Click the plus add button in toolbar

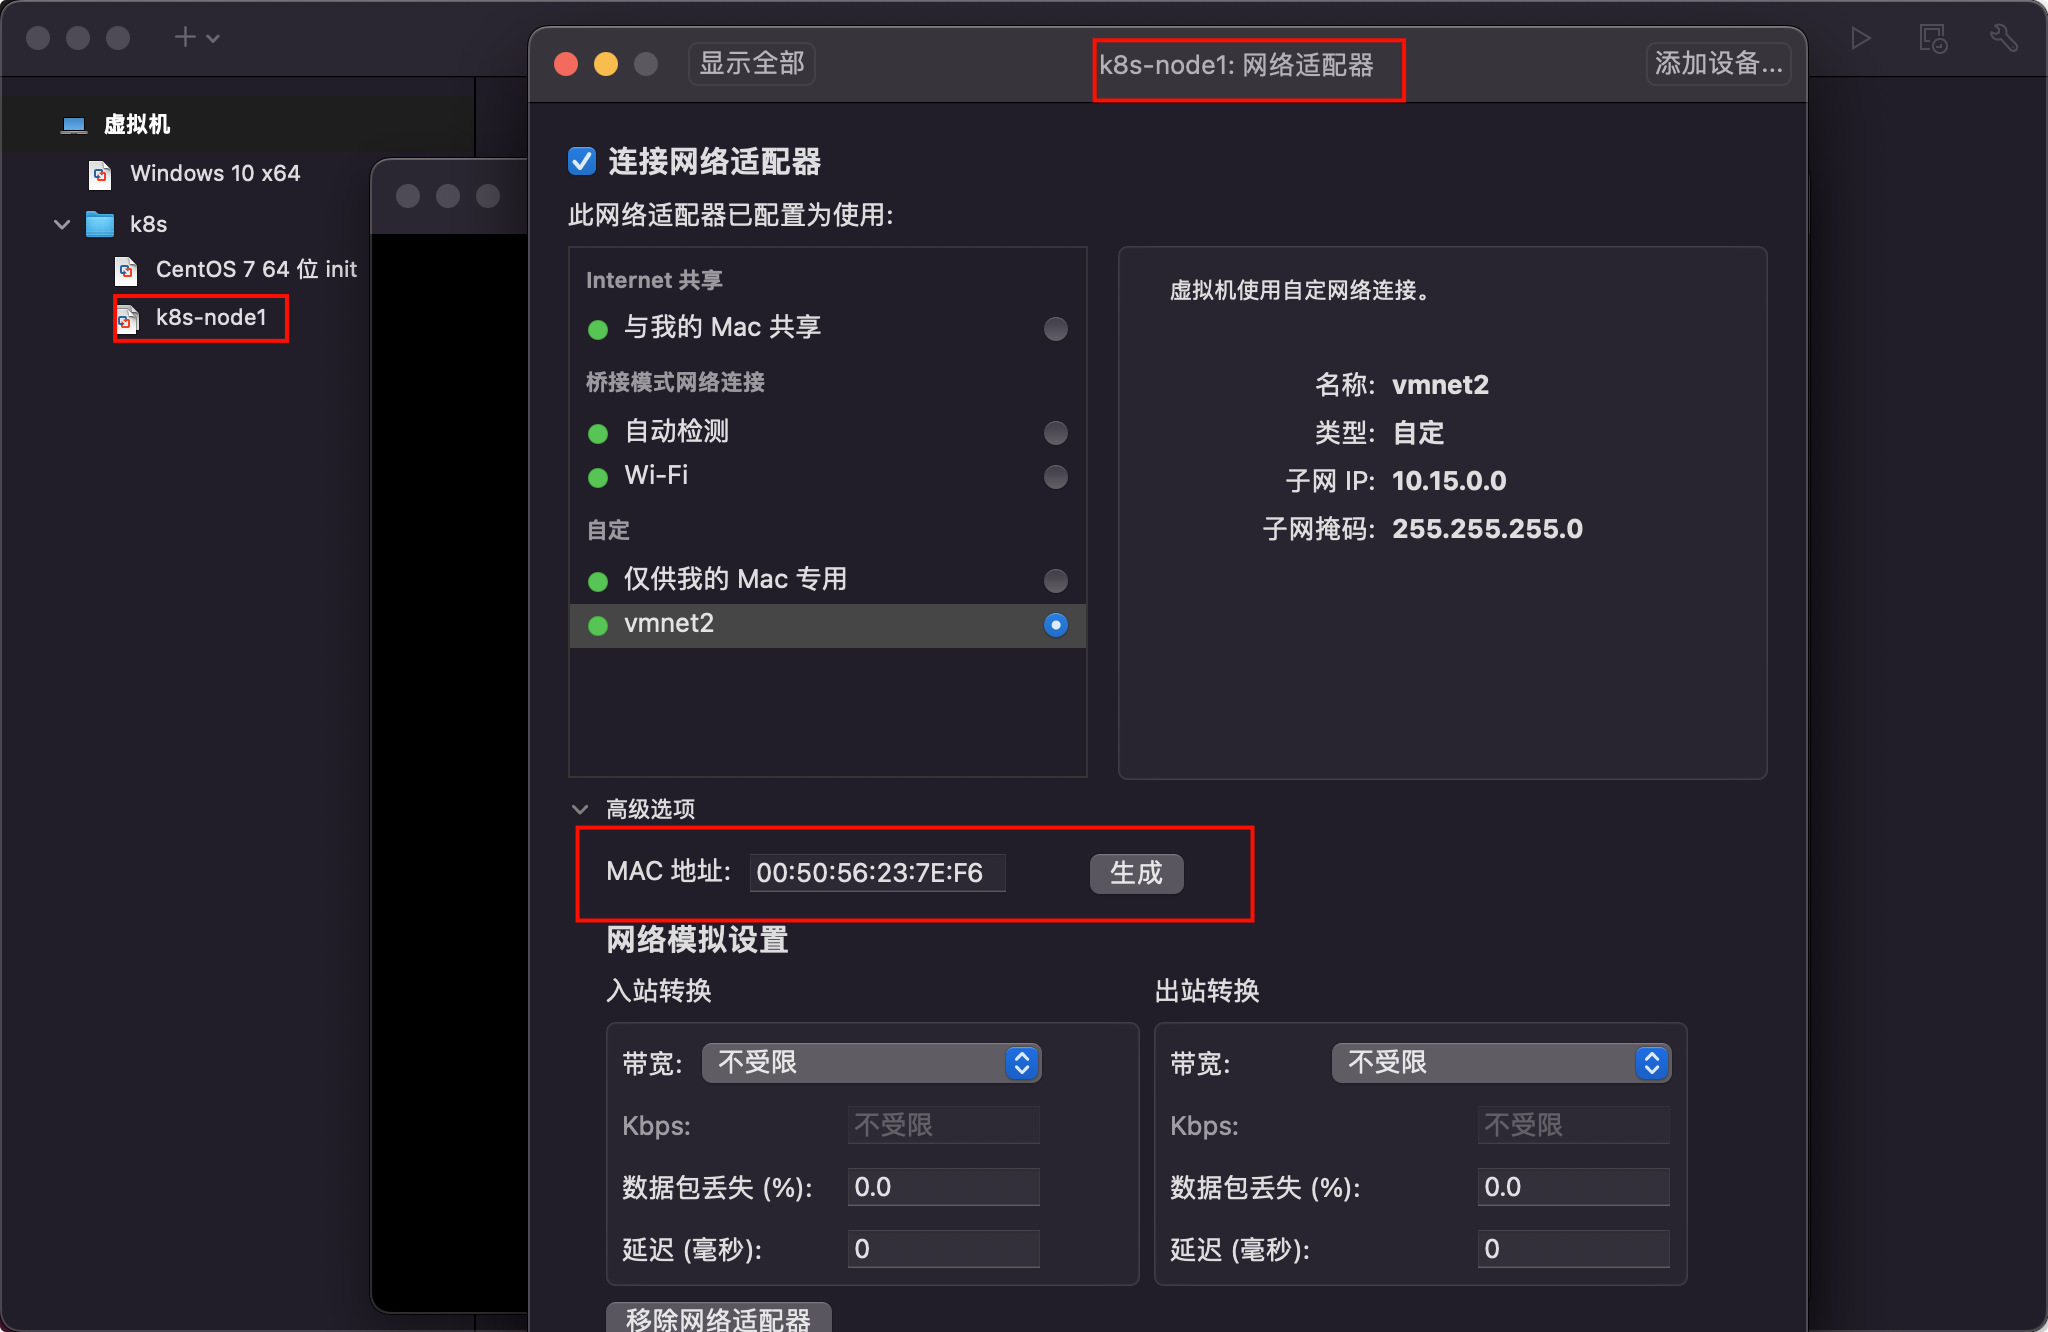[x=185, y=38]
